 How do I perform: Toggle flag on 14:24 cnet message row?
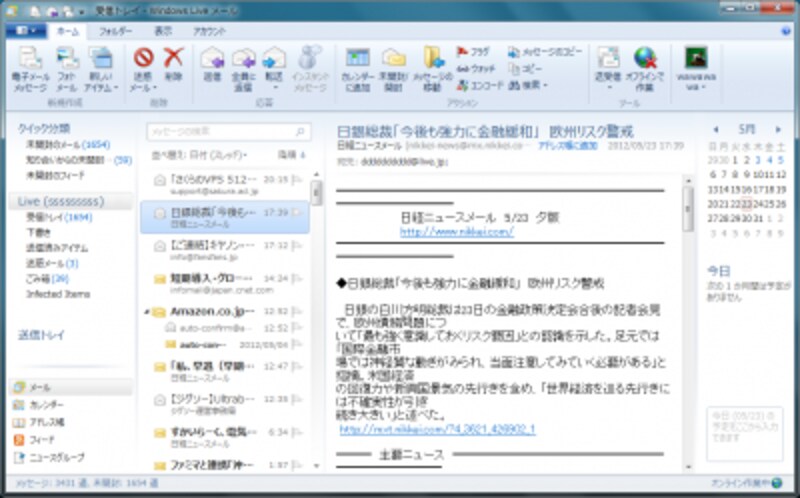(297, 279)
